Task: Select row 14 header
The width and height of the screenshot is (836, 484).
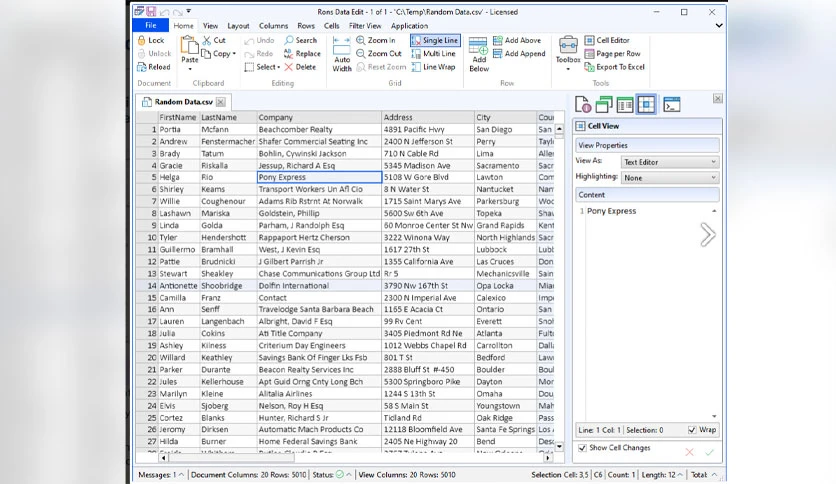Action: click(x=147, y=286)
